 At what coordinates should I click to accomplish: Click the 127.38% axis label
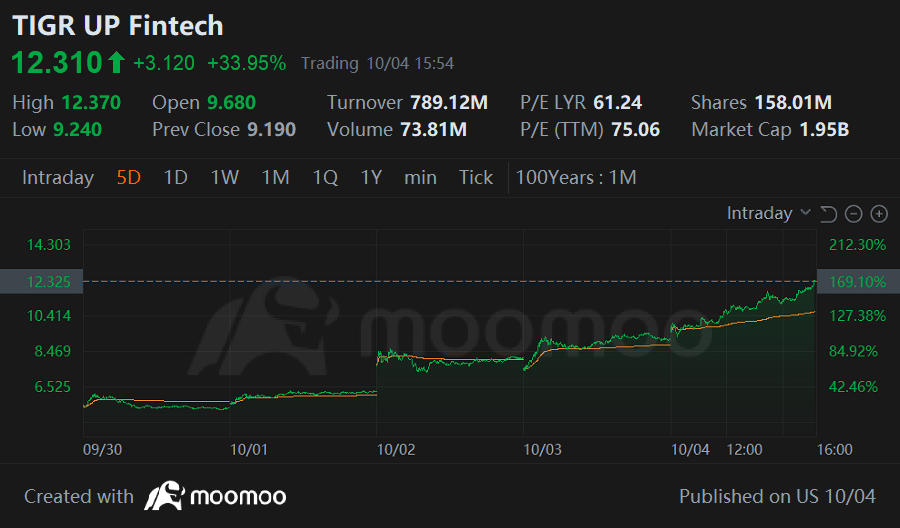(x=858, y=316)
